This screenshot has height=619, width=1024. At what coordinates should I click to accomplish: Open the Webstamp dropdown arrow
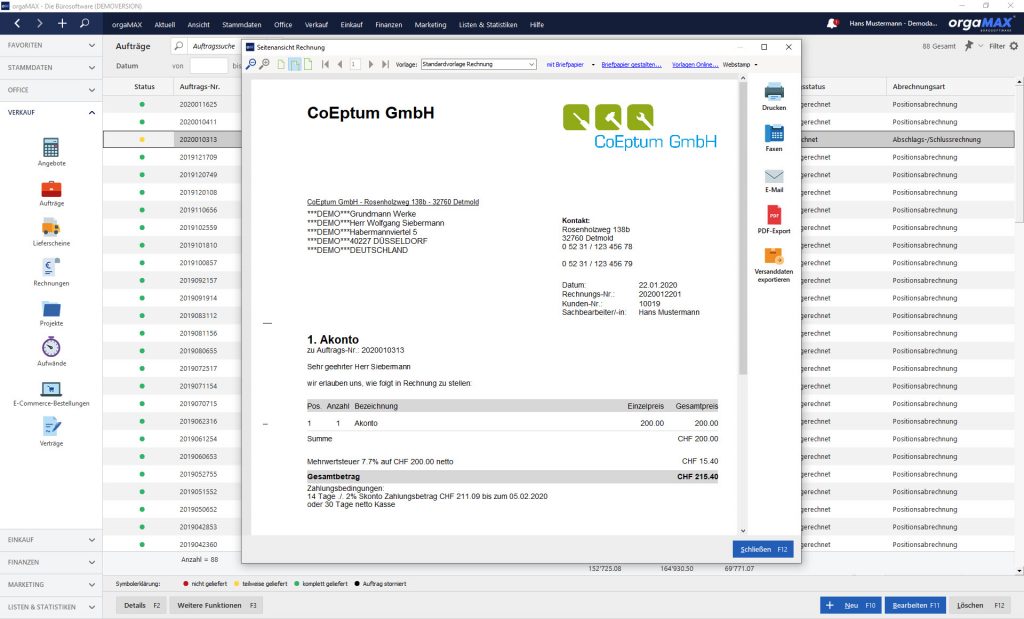coord(756,65)
